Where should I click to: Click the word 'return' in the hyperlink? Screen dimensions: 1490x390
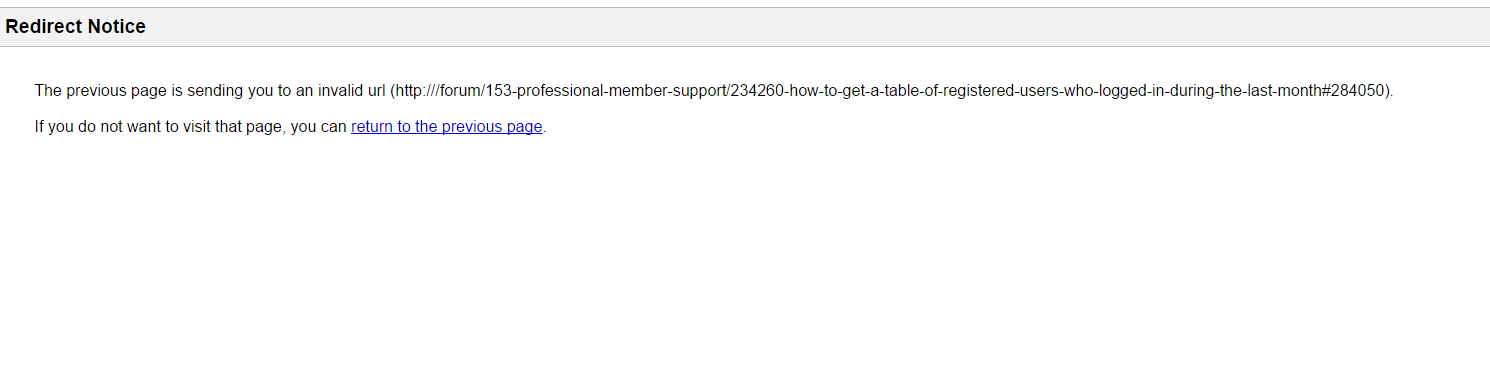373,127
